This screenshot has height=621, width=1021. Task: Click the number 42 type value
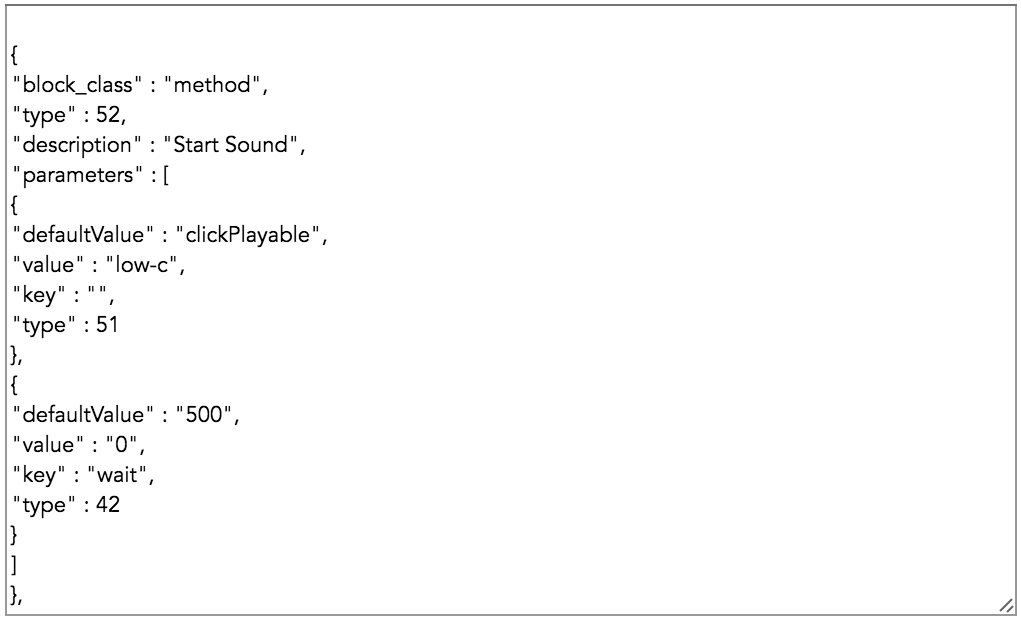(x=108, y=505)
